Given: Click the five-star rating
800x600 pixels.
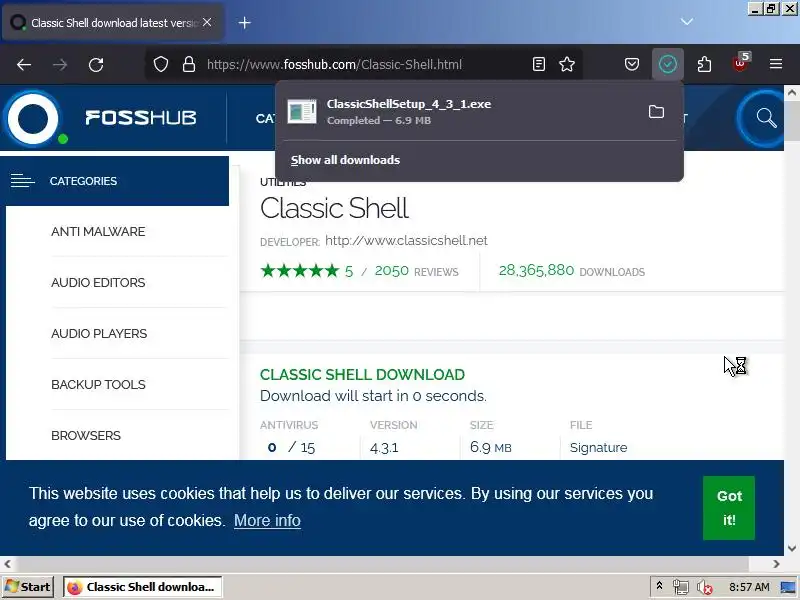Looking at the screenshot, I should click(x=299, y=270).
